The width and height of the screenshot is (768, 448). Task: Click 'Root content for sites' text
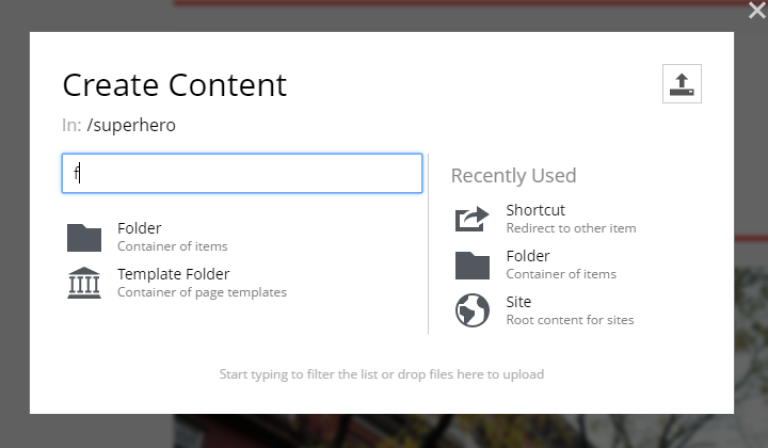point(570,320)
